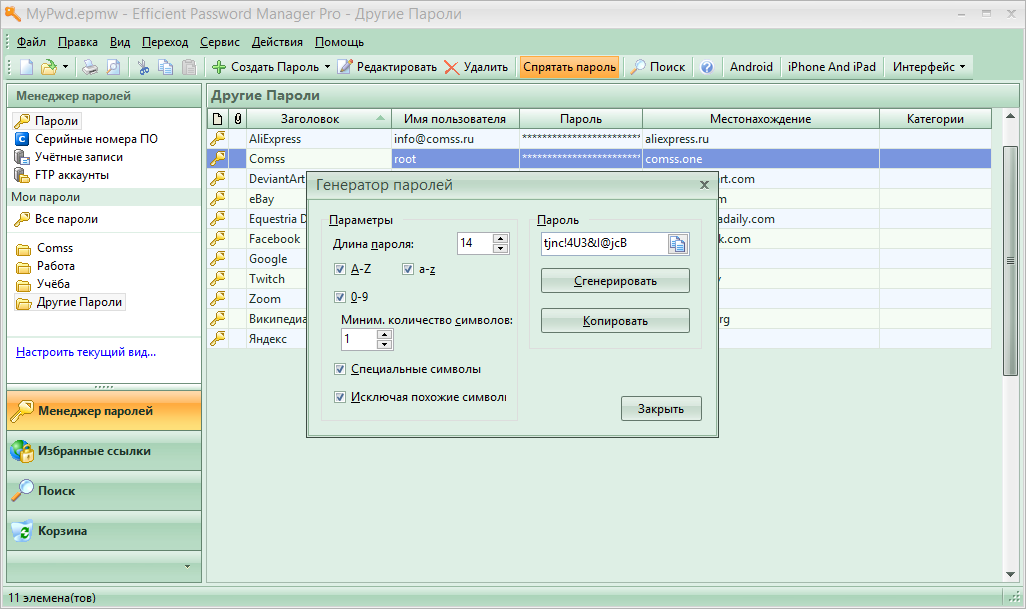
Task: Click the Paste clipboard icon
Action: click(189, 67)
